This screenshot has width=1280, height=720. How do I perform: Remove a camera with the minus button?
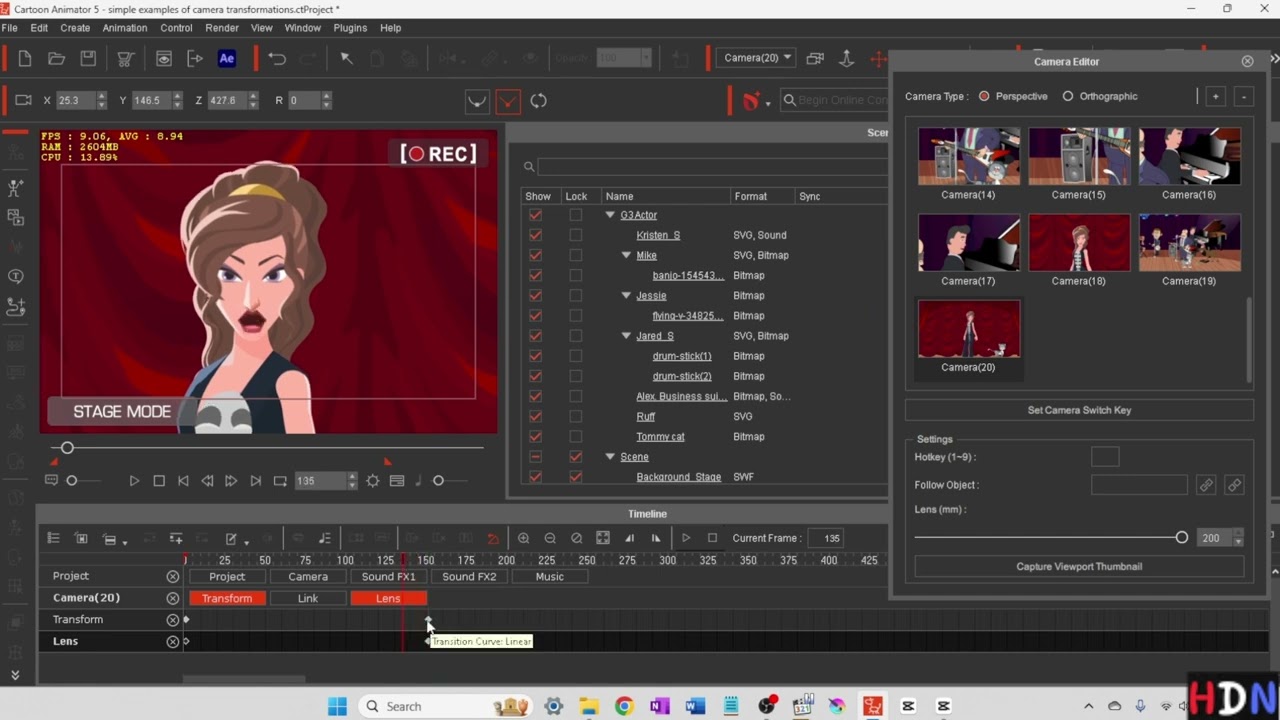point(1244,97)
